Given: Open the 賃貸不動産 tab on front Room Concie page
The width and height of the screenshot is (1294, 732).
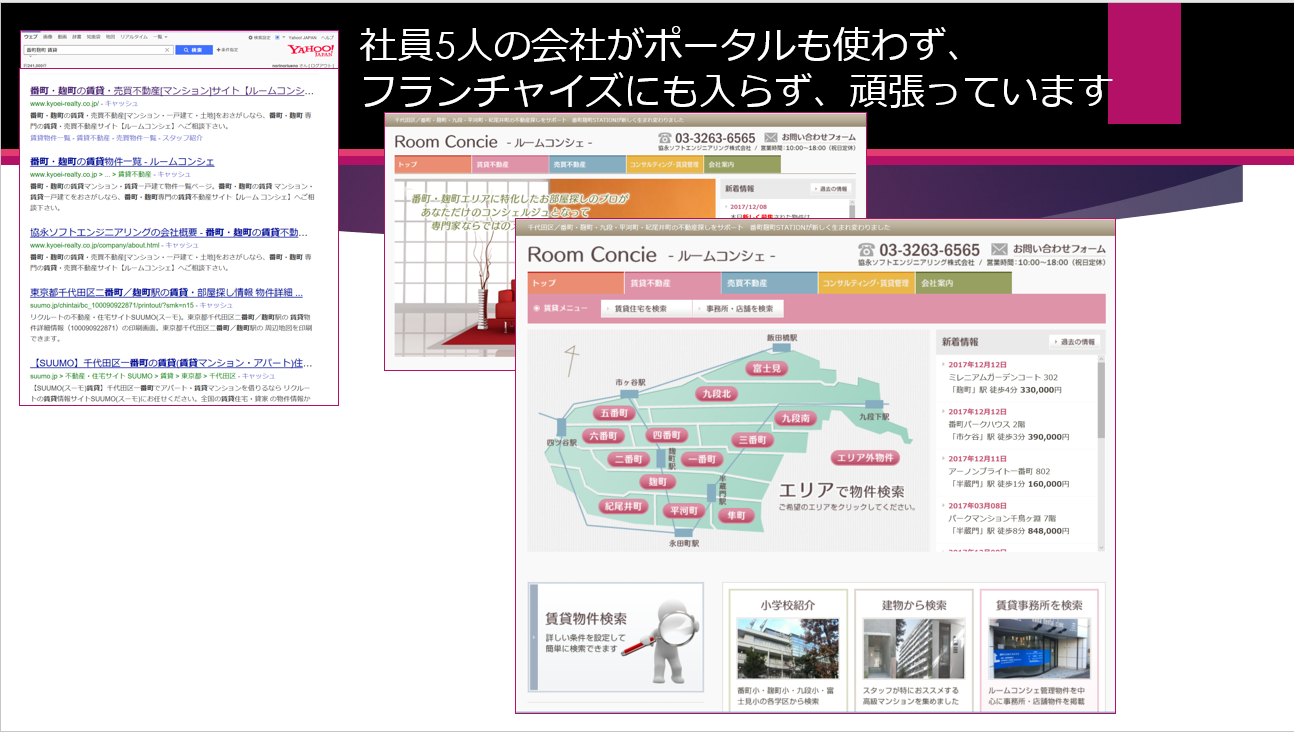Looking at the screenshot, I should point(672,283).
